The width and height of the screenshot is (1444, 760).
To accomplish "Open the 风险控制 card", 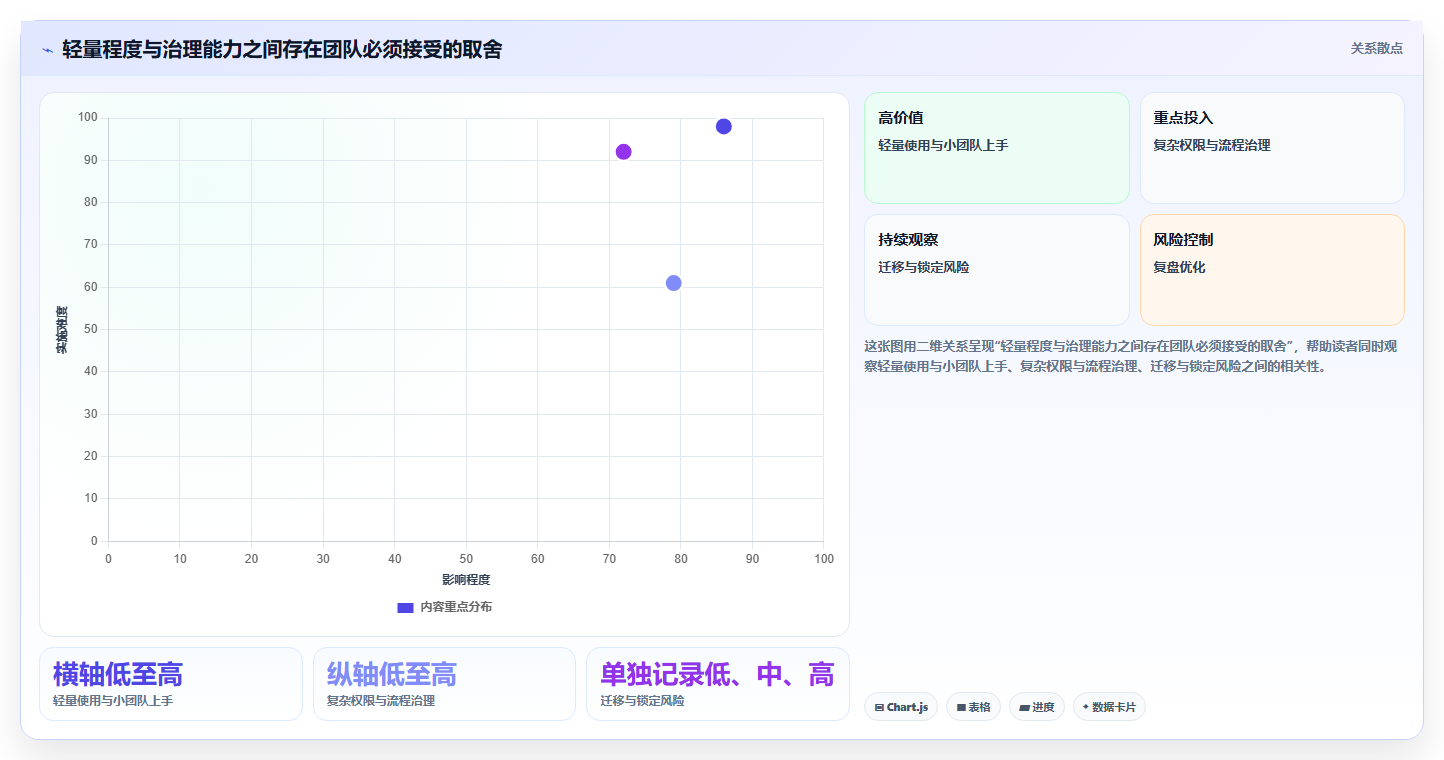I will [x=1272, y=270].
